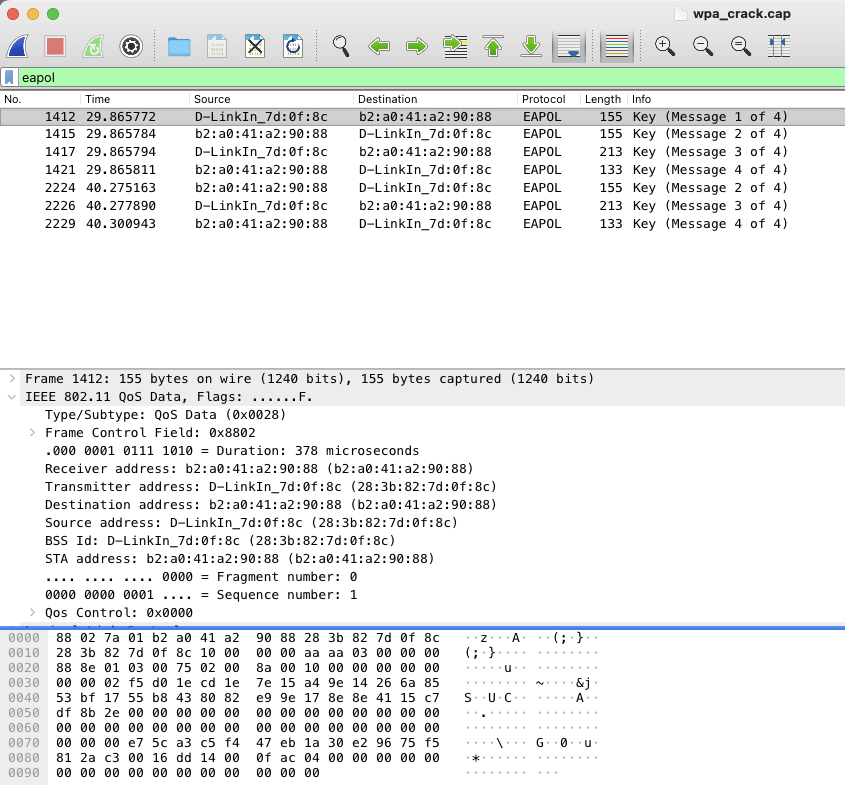Start capturing packets with the shark fin icon
Image resolution: width=845 pixels, height=785 pixels.
pos(18,46)
